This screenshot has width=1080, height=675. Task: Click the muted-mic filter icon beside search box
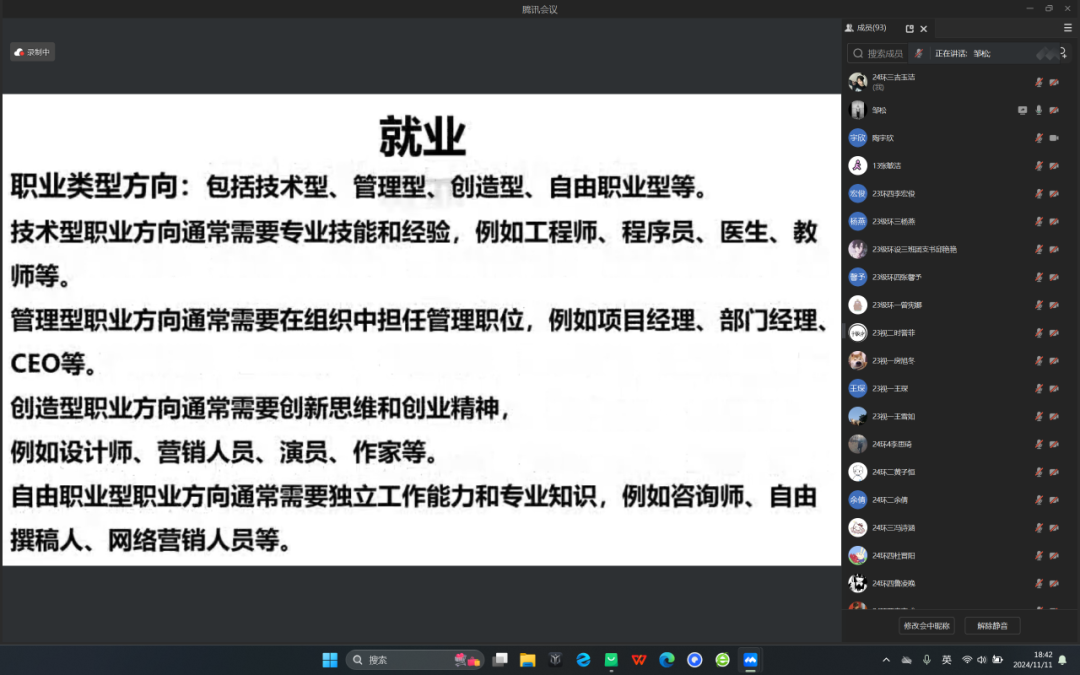(918, 53)
